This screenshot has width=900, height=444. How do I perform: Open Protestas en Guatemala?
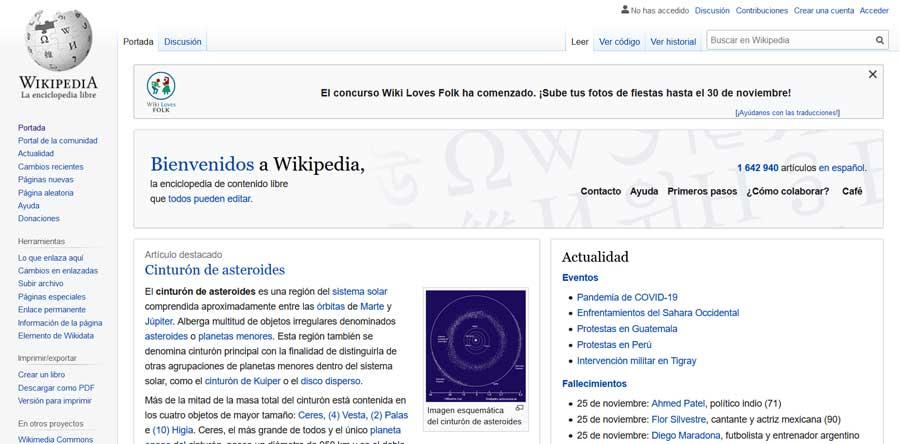tap(627, 329)
